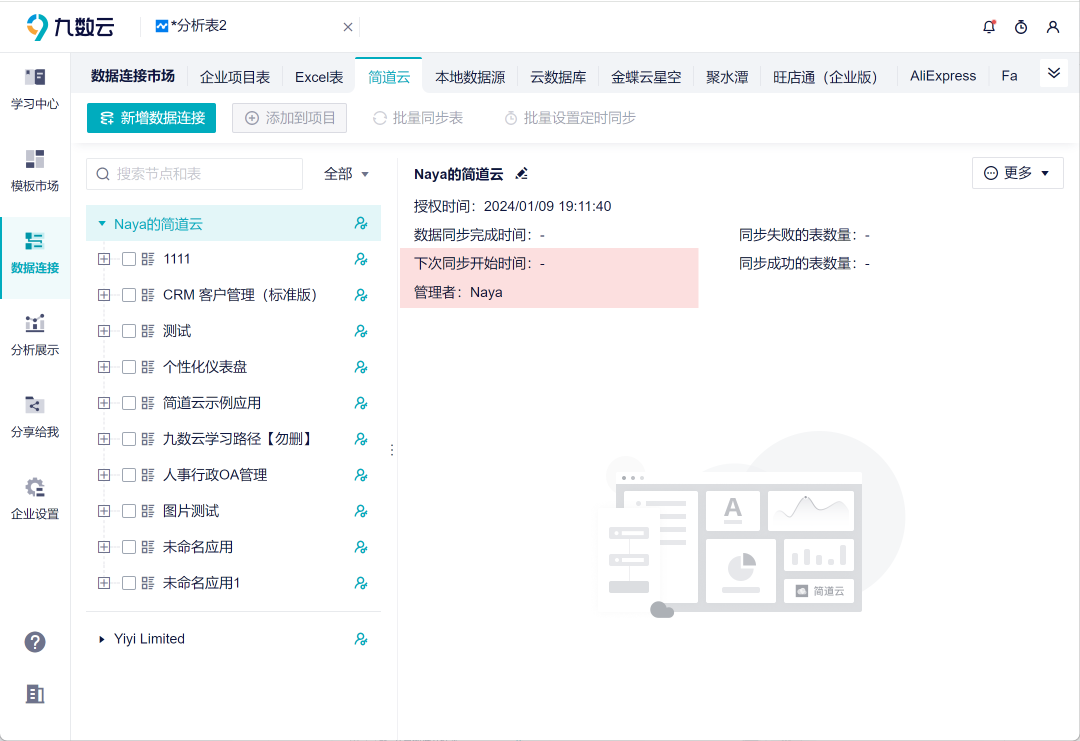Image resolution: width=1080 pixels, height=741 pixels.
Task: Click the timer clock icon in header
Action: [x=1021, y=27]
